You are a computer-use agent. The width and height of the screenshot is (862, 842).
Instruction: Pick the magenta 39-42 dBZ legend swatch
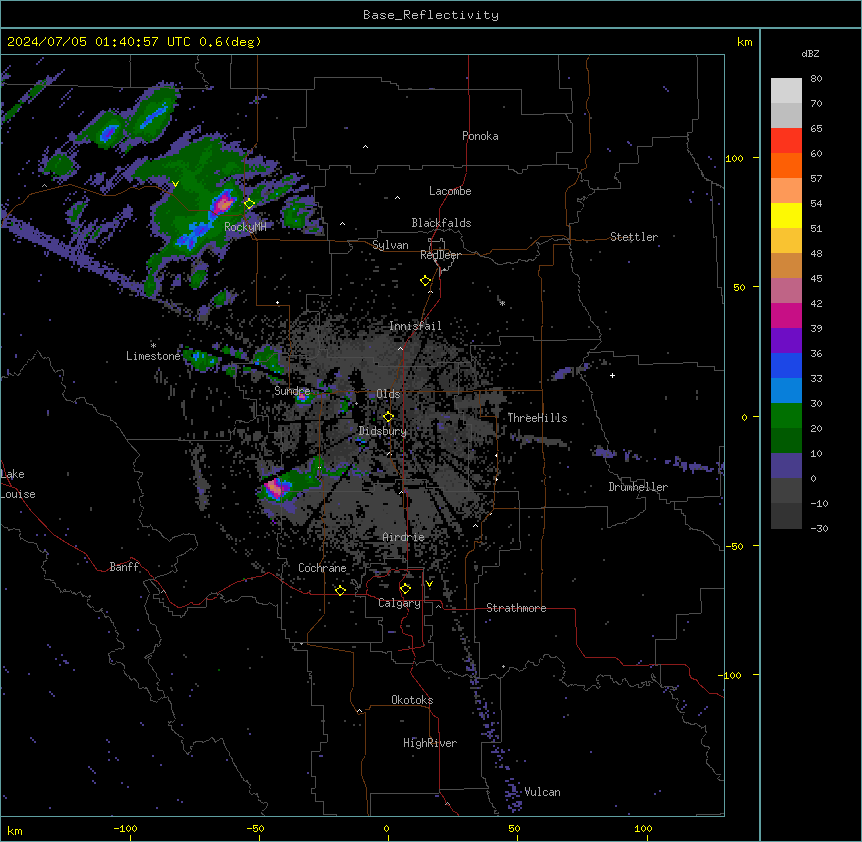(786, 316)
